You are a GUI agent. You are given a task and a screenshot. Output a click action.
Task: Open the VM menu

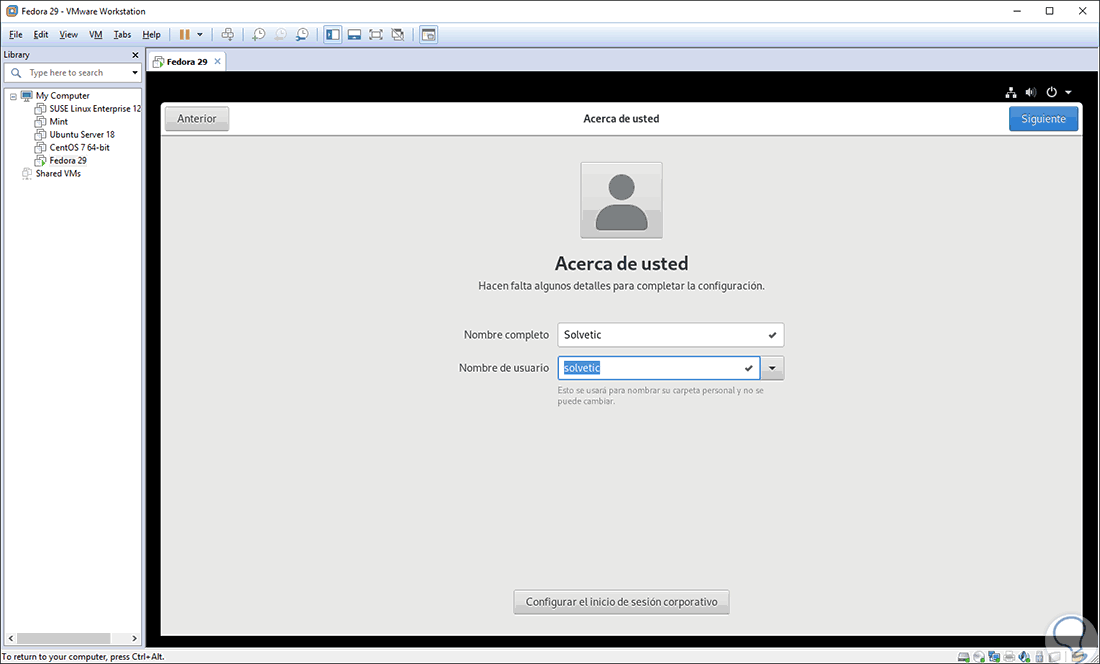95,34
